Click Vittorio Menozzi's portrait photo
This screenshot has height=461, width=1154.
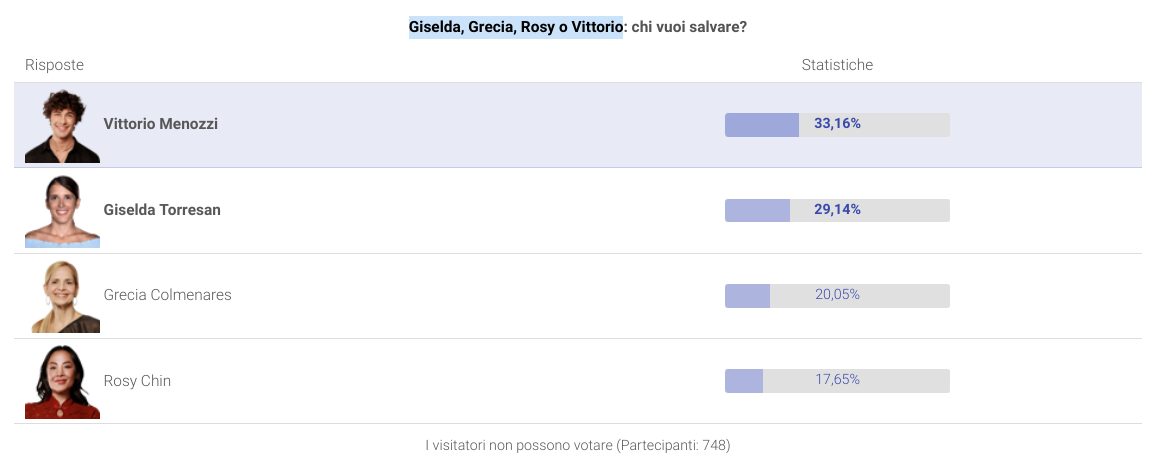[63, 125]
